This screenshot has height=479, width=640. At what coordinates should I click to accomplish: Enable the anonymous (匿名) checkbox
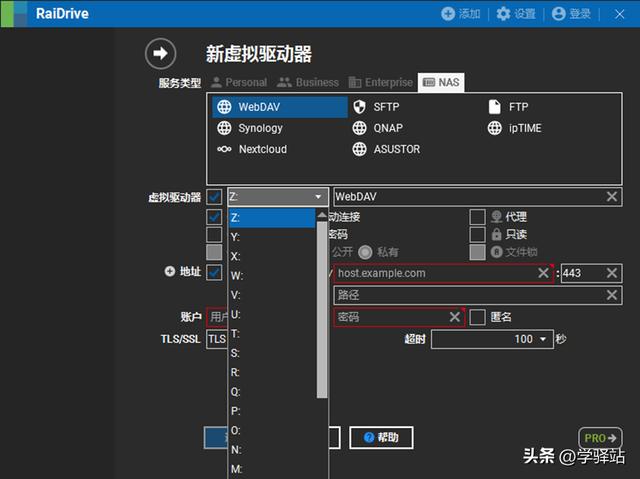coord(477,317)
